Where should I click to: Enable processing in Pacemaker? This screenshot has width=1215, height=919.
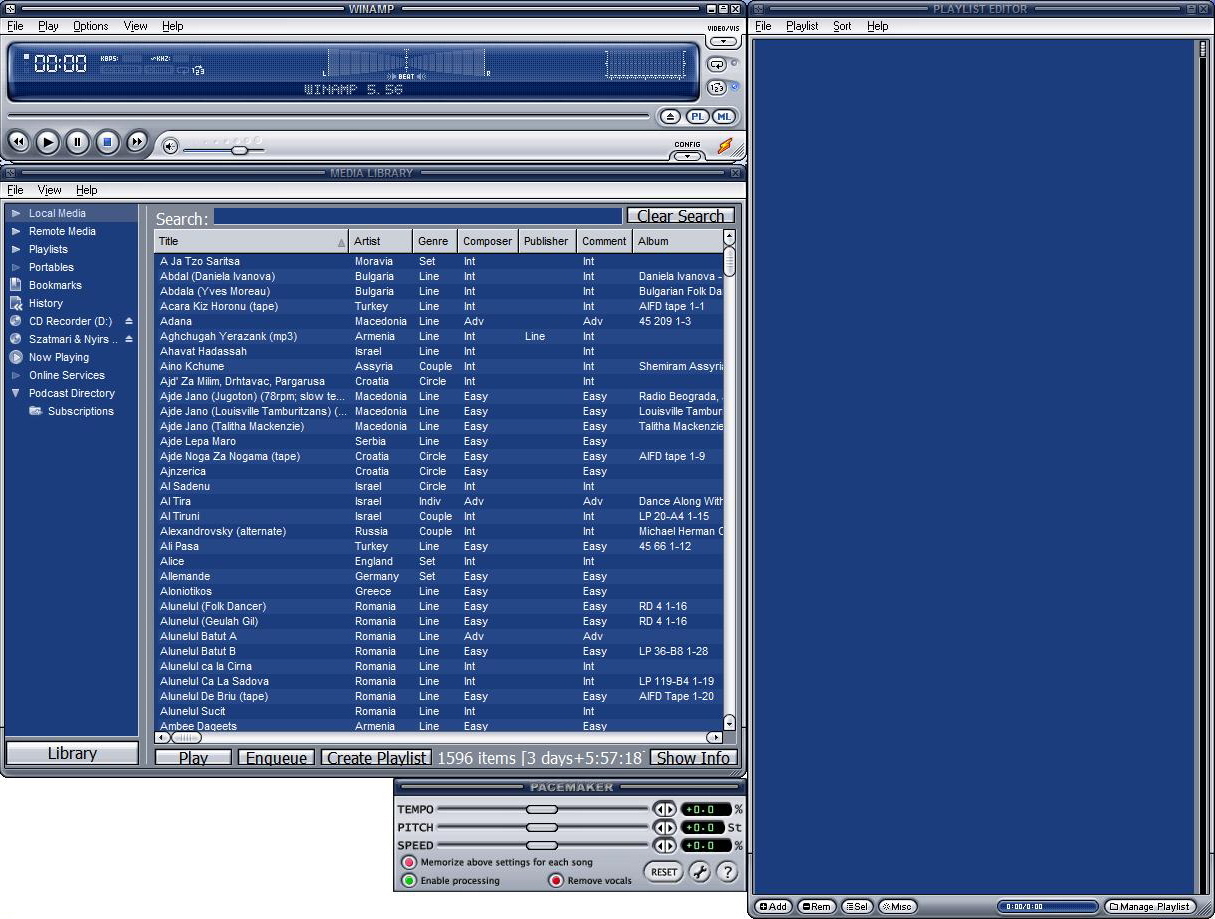point(408,881)
